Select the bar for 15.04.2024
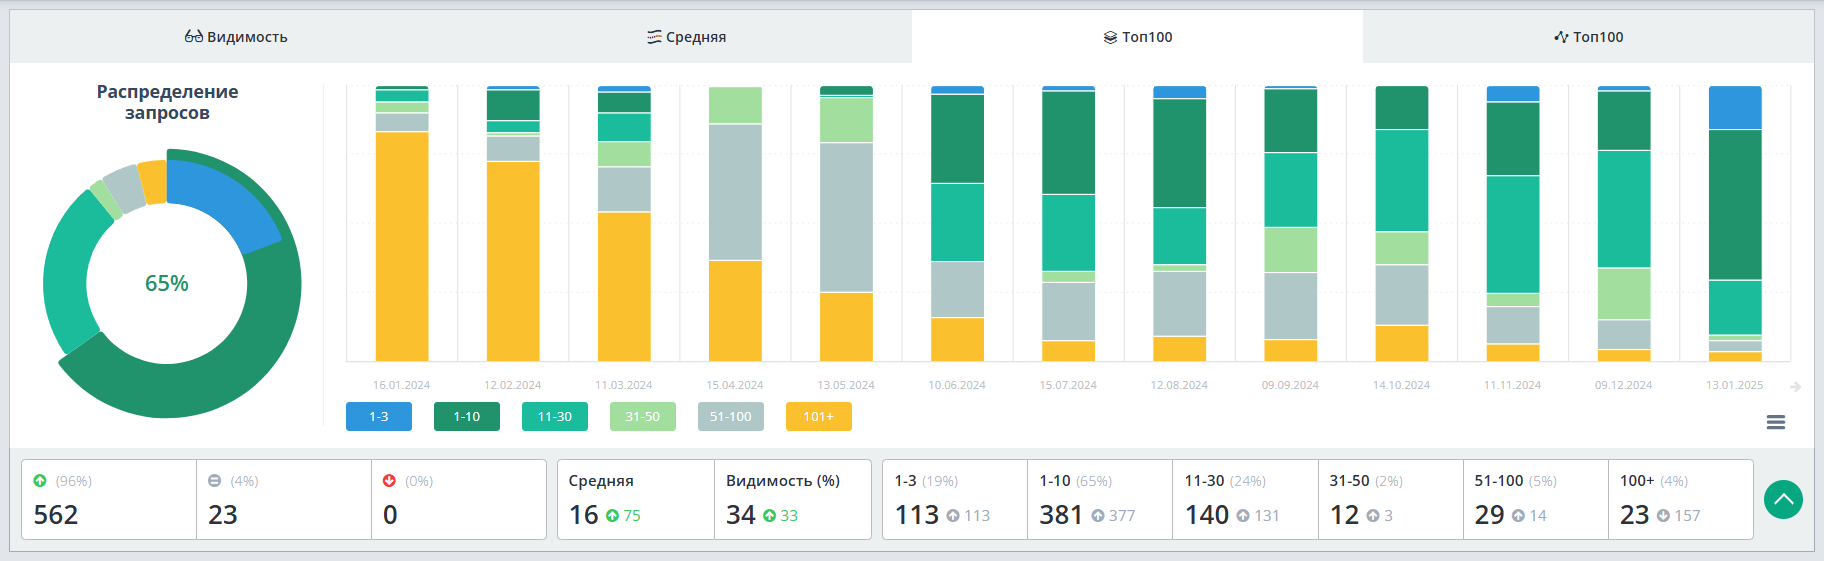Image resolution: width=1824 pixels, height=561 pixels. (x=735, y=224)
